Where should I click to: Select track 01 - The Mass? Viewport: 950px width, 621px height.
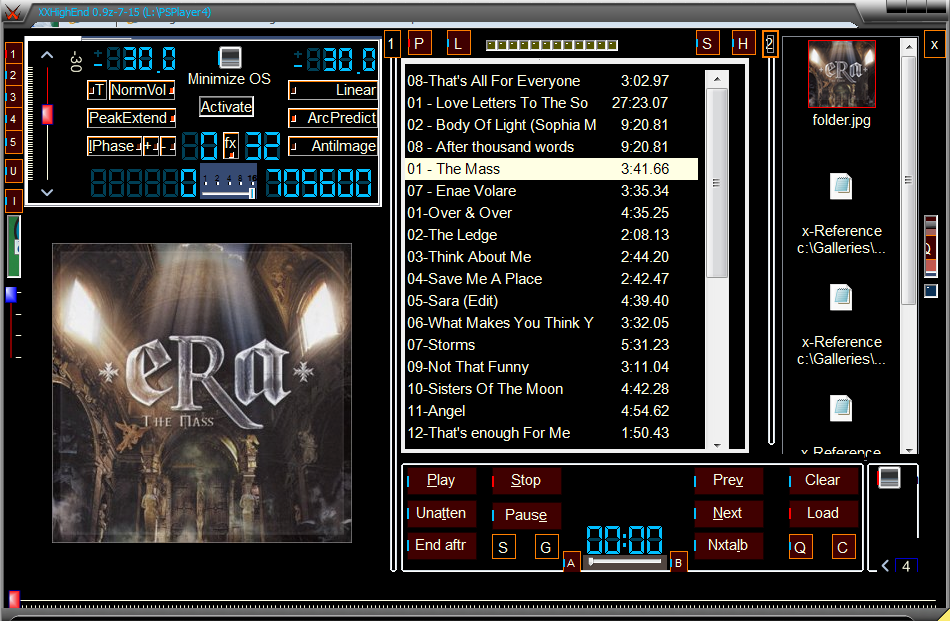pos(551,169)
